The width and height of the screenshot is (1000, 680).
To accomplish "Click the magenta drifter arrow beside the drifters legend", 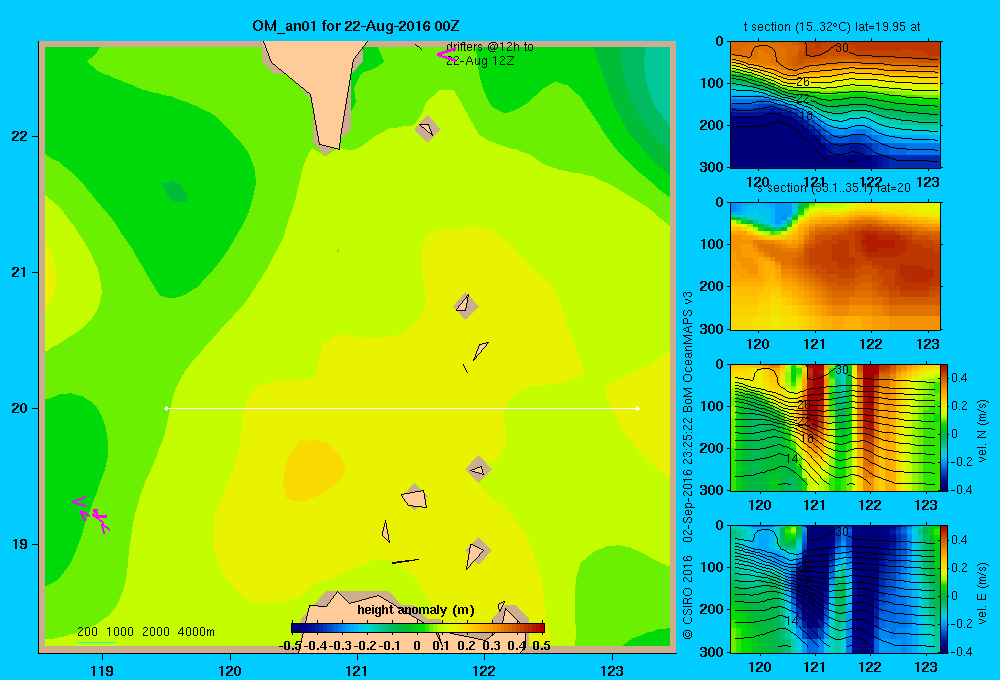I will point(446,54).
